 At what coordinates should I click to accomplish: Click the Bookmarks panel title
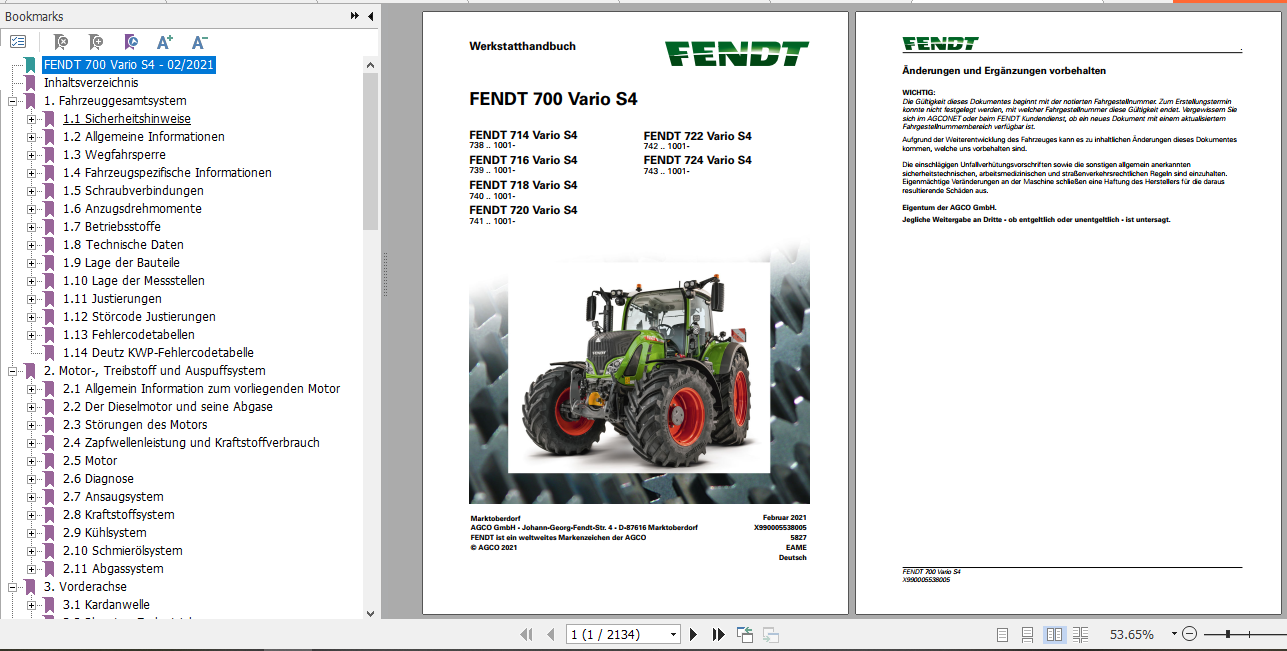coord(34,16)
